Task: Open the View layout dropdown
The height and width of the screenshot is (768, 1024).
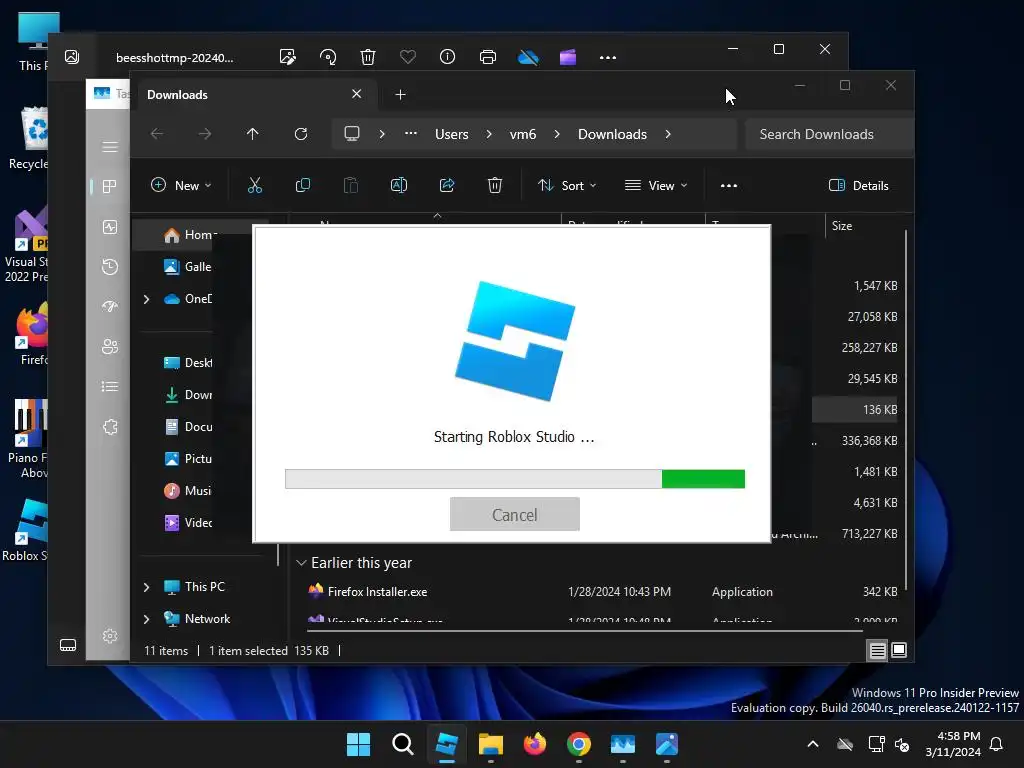Action: click(x=656, y=185)
